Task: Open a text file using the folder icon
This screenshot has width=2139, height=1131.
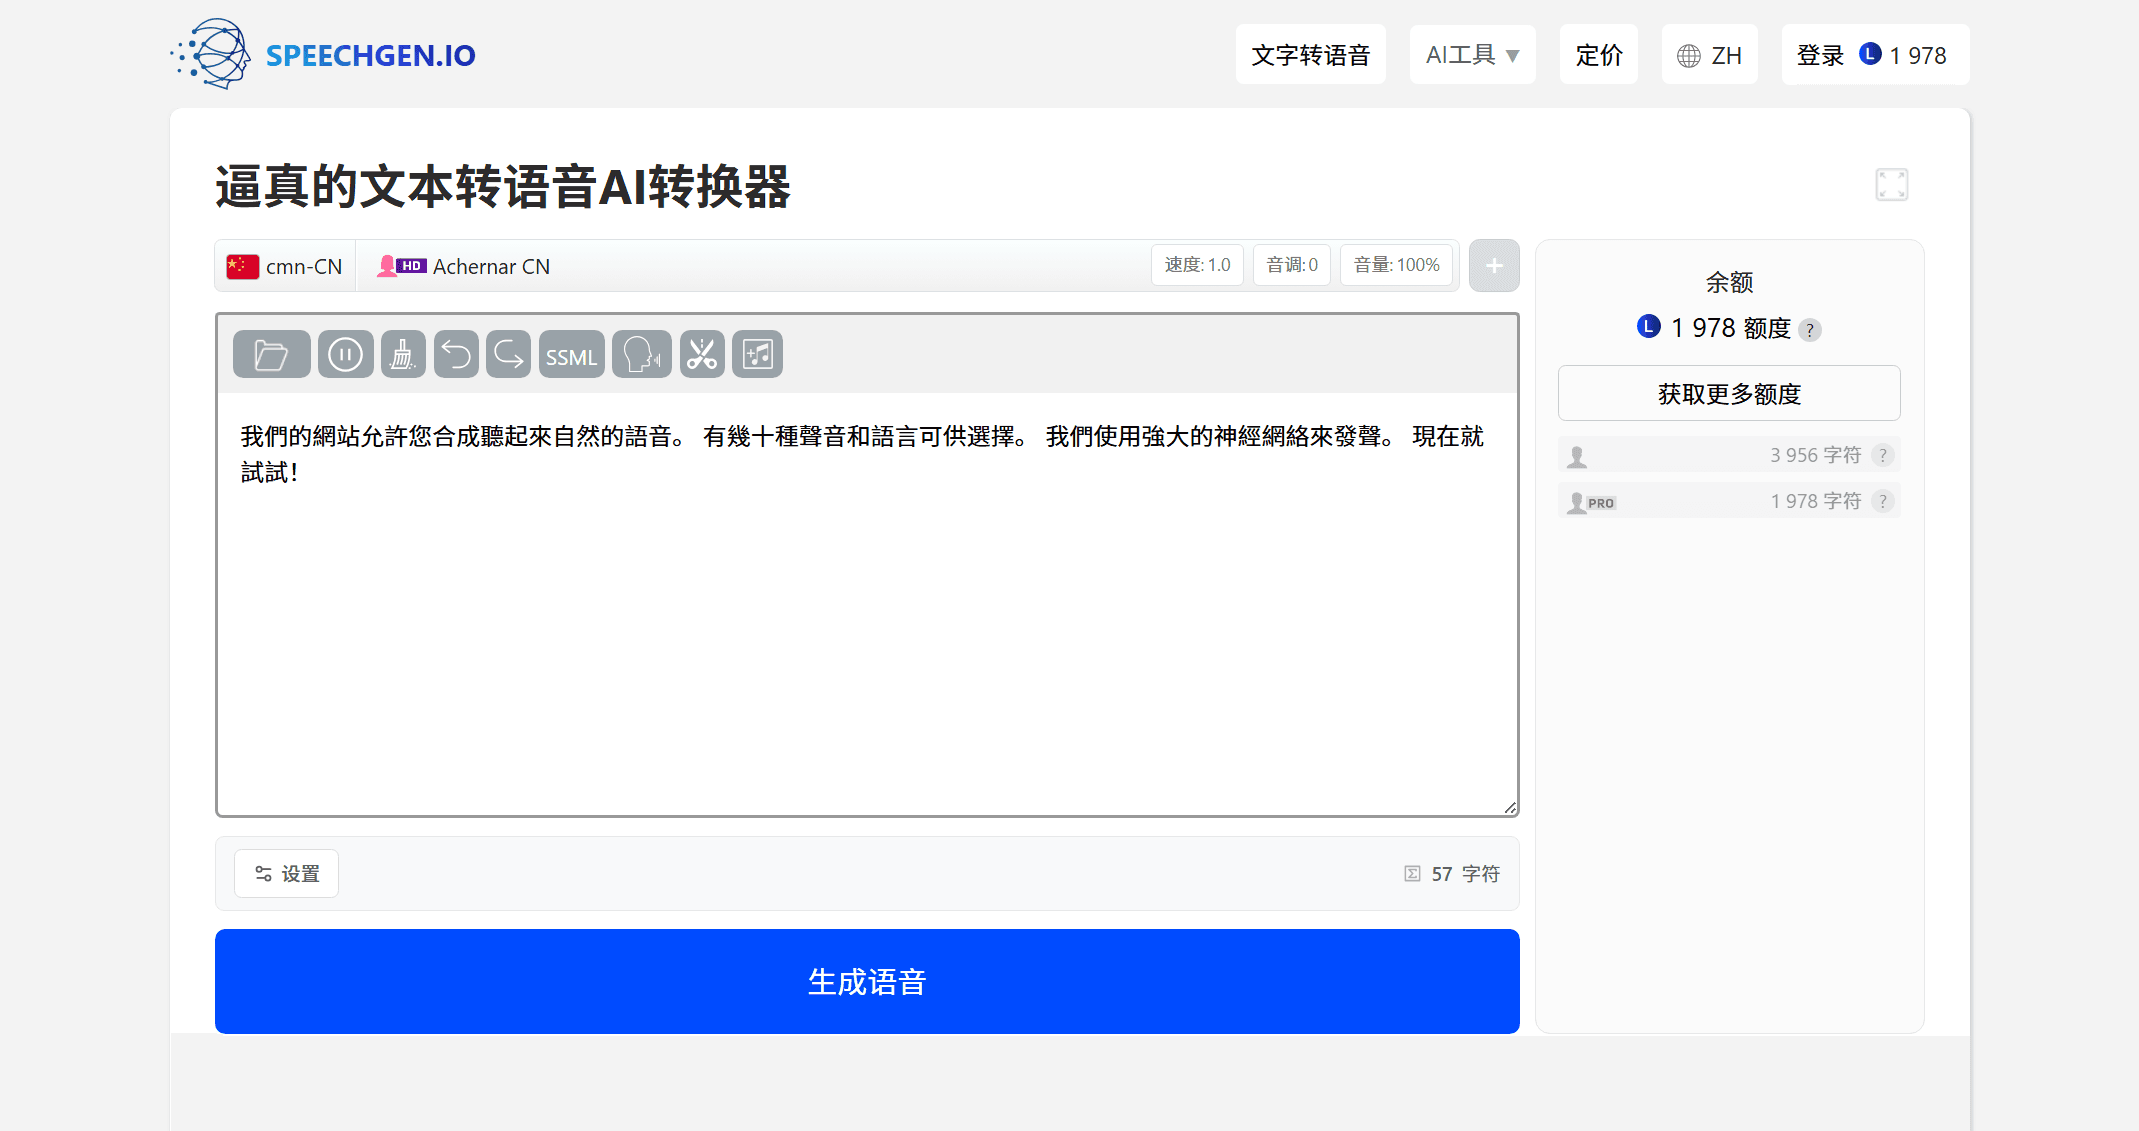Action: 270,353
